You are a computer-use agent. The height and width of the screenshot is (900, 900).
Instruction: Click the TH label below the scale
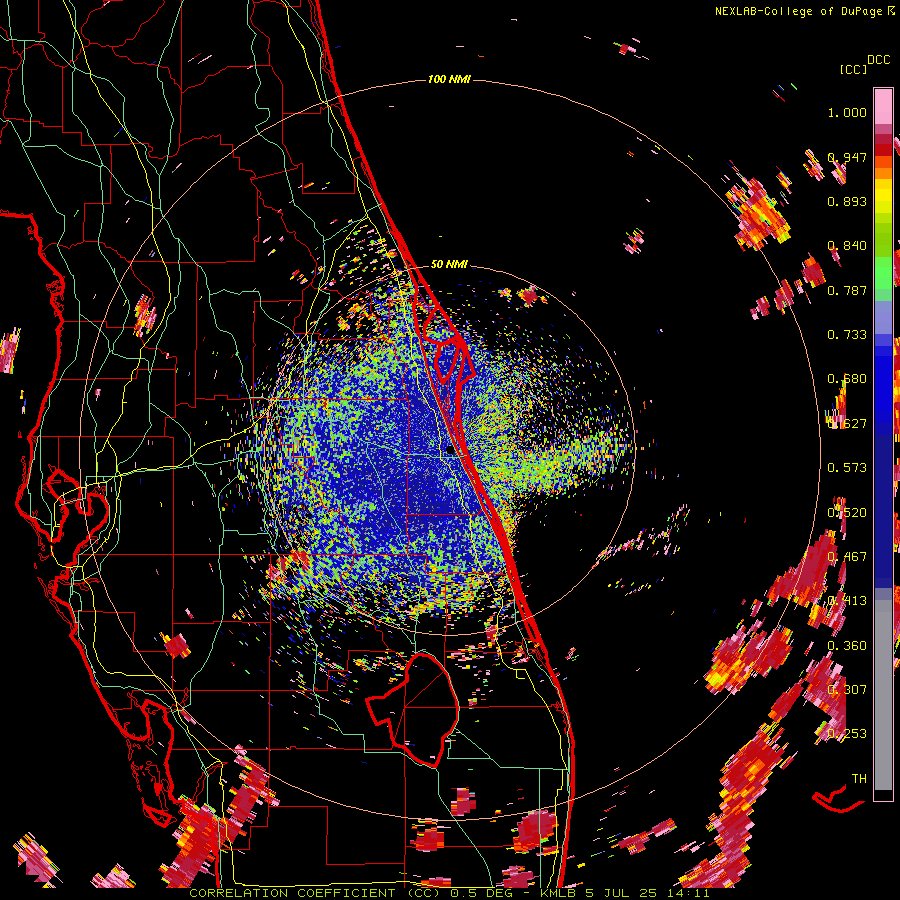click(x=859, y=779)
